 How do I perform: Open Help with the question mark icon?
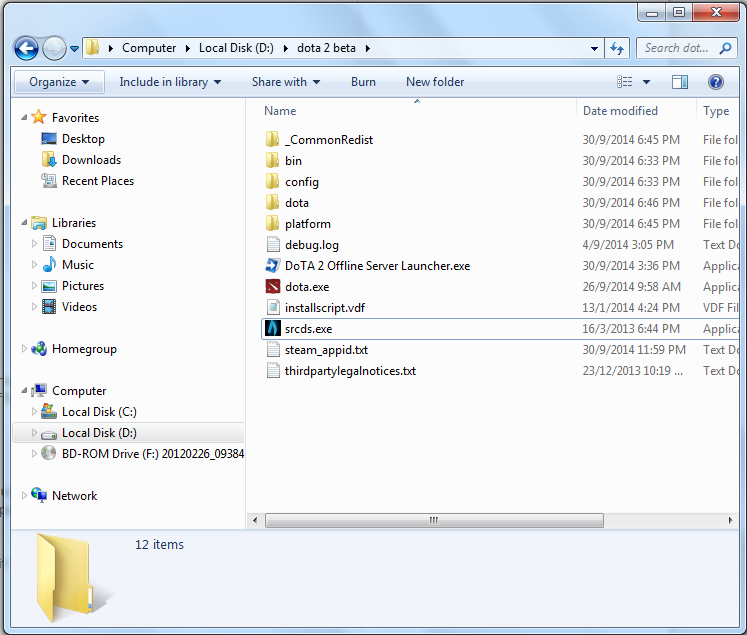click(716, 82)
